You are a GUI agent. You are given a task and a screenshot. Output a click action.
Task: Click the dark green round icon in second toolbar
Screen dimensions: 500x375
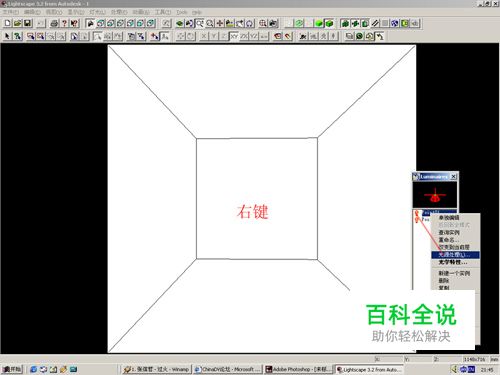coord(359,36)
